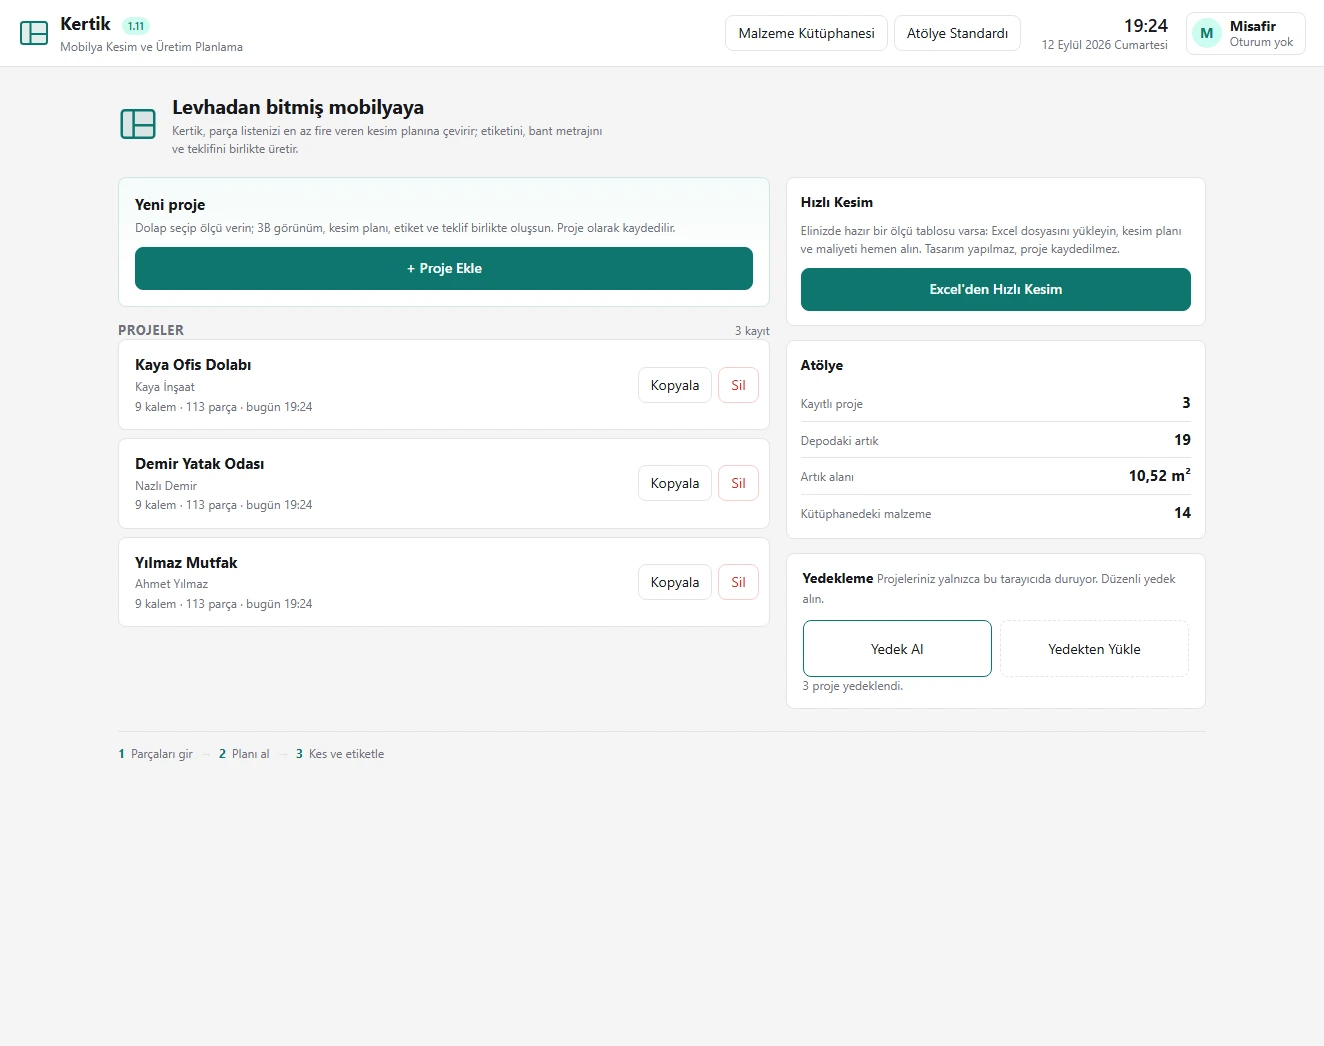Viewport: 1324px width, 1046px height.
Task: Click the 'PROJELER' section label
Action: [151, 330]
